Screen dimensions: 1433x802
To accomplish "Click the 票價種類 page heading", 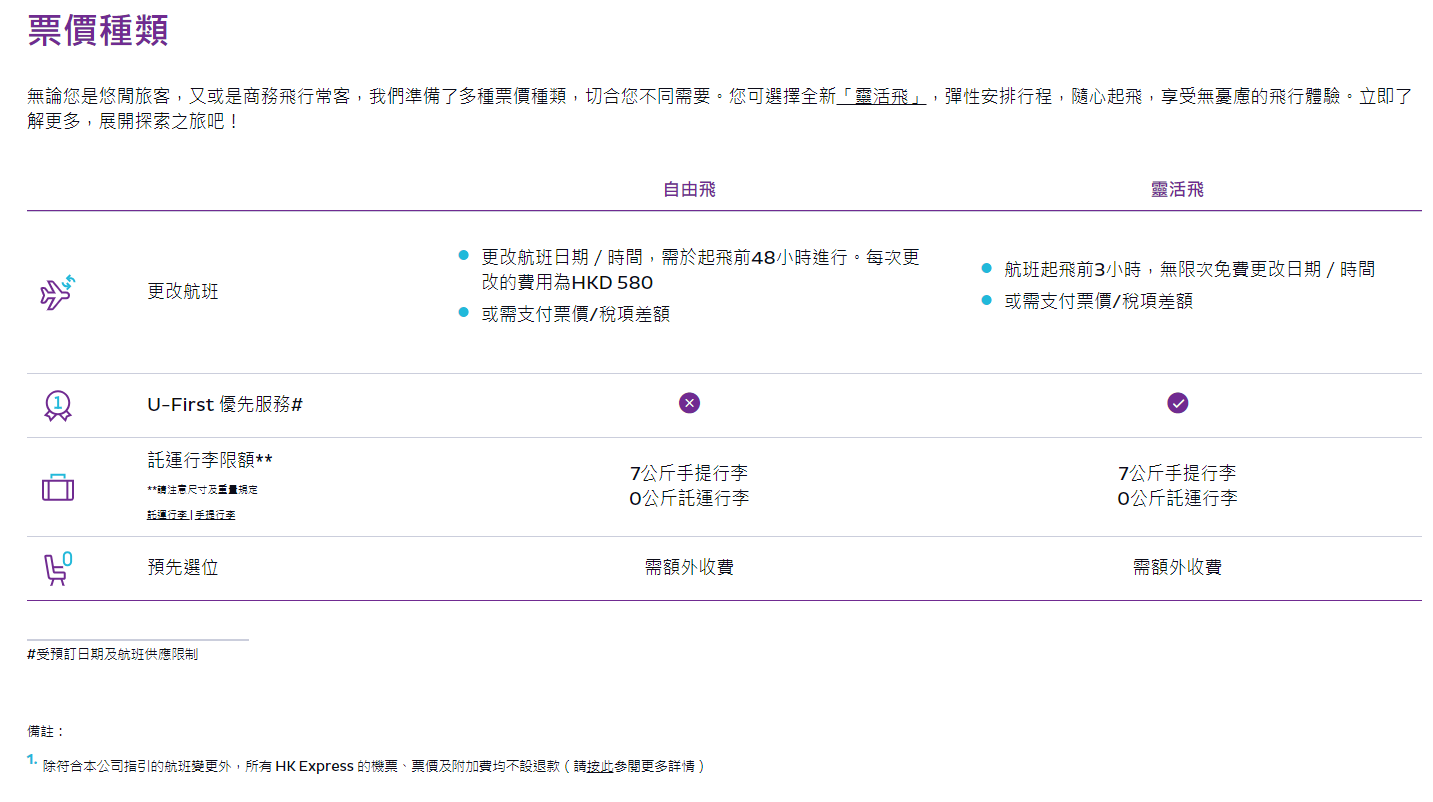I will pos(98,30).
